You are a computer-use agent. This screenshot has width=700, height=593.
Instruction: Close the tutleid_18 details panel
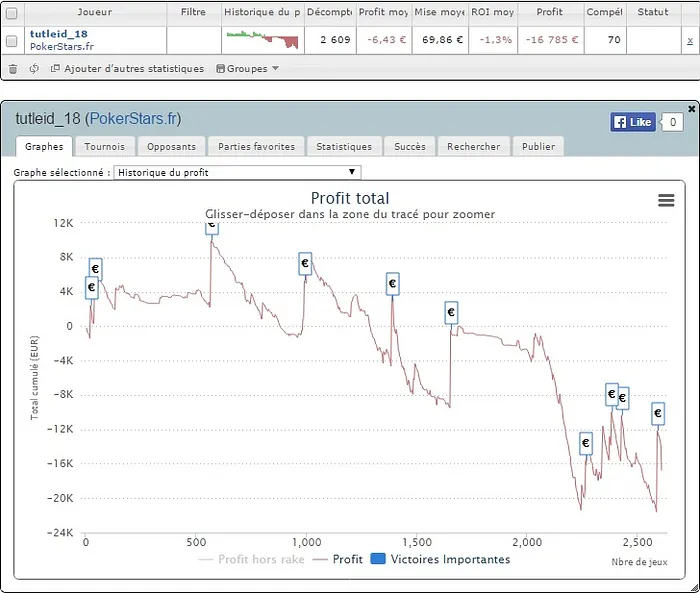[x=692, y=109]
